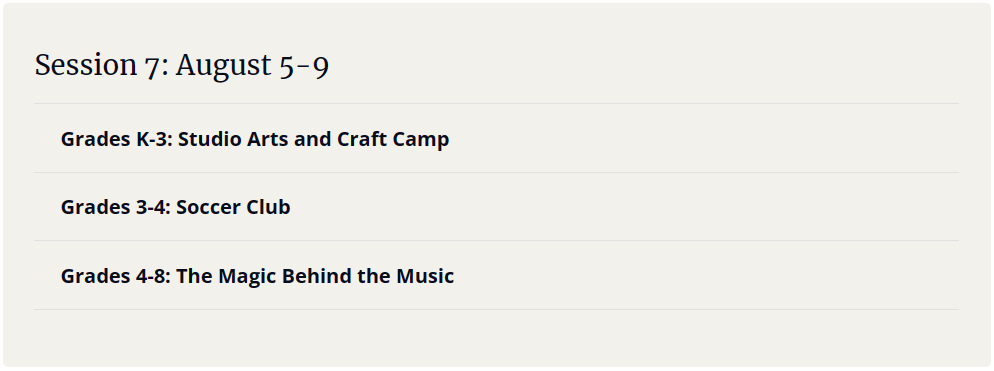Click the "Soccer Club" title text
Screen dimensions: 994x371
point(233,207)
